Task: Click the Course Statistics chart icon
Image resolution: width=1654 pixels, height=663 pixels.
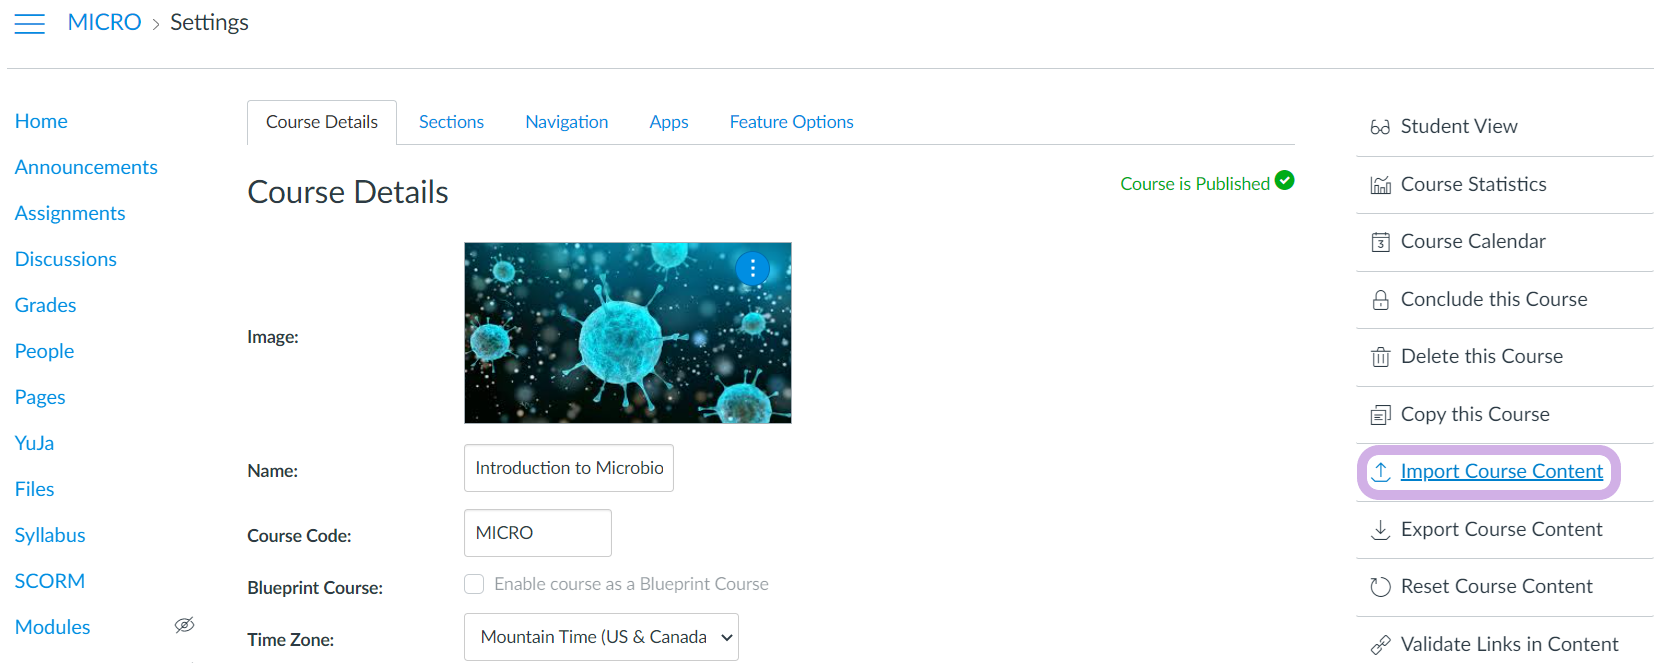Action: pos(1380,185)
